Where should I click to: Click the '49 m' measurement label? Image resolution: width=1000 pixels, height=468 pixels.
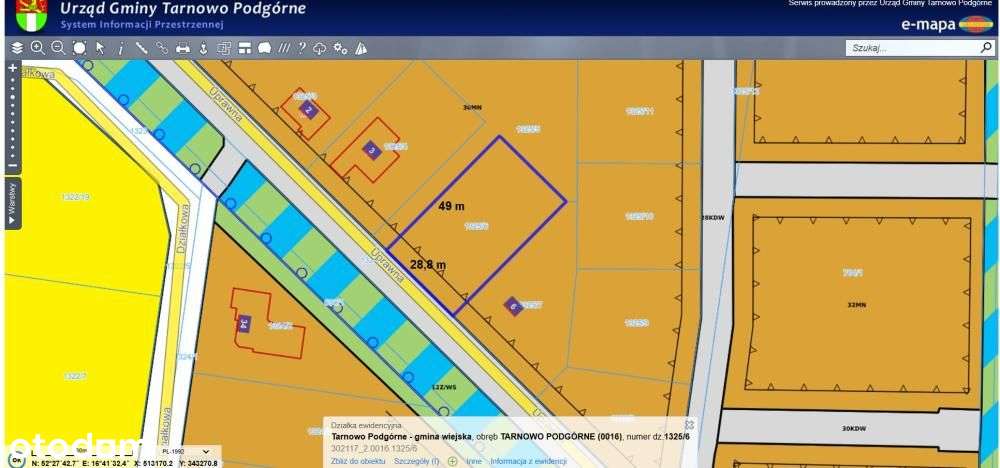[452, 207]
